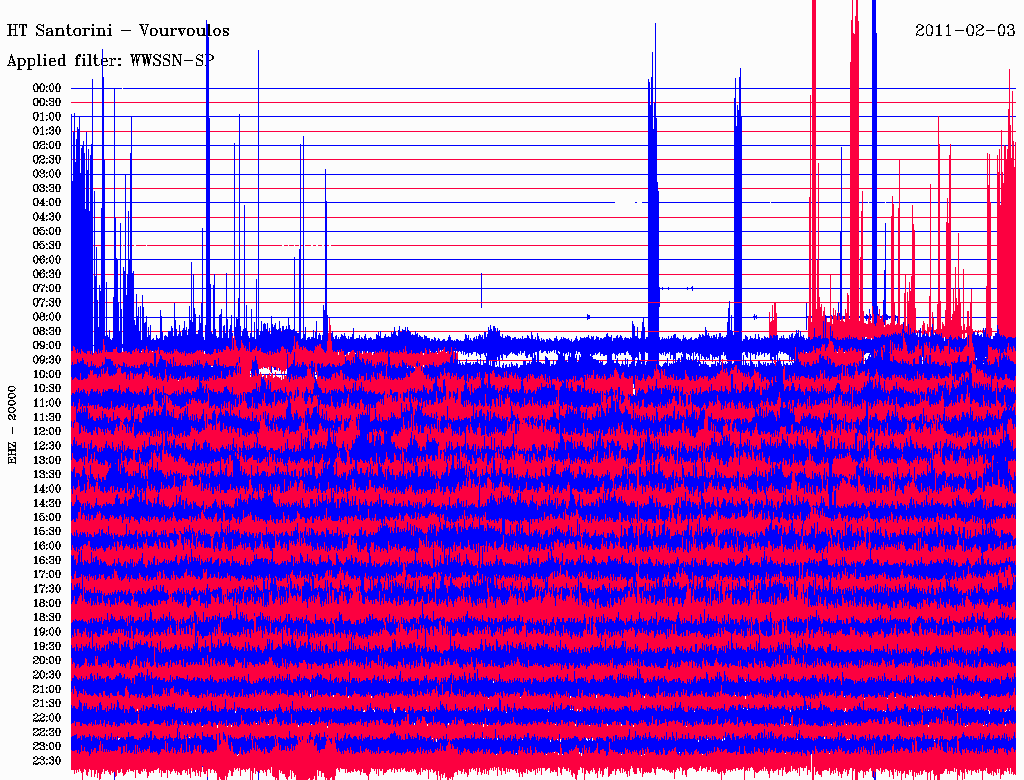The height and width of the screenshot is (780, 1024).
Task: Click the 12:00 time label
Action: point(47,432)
